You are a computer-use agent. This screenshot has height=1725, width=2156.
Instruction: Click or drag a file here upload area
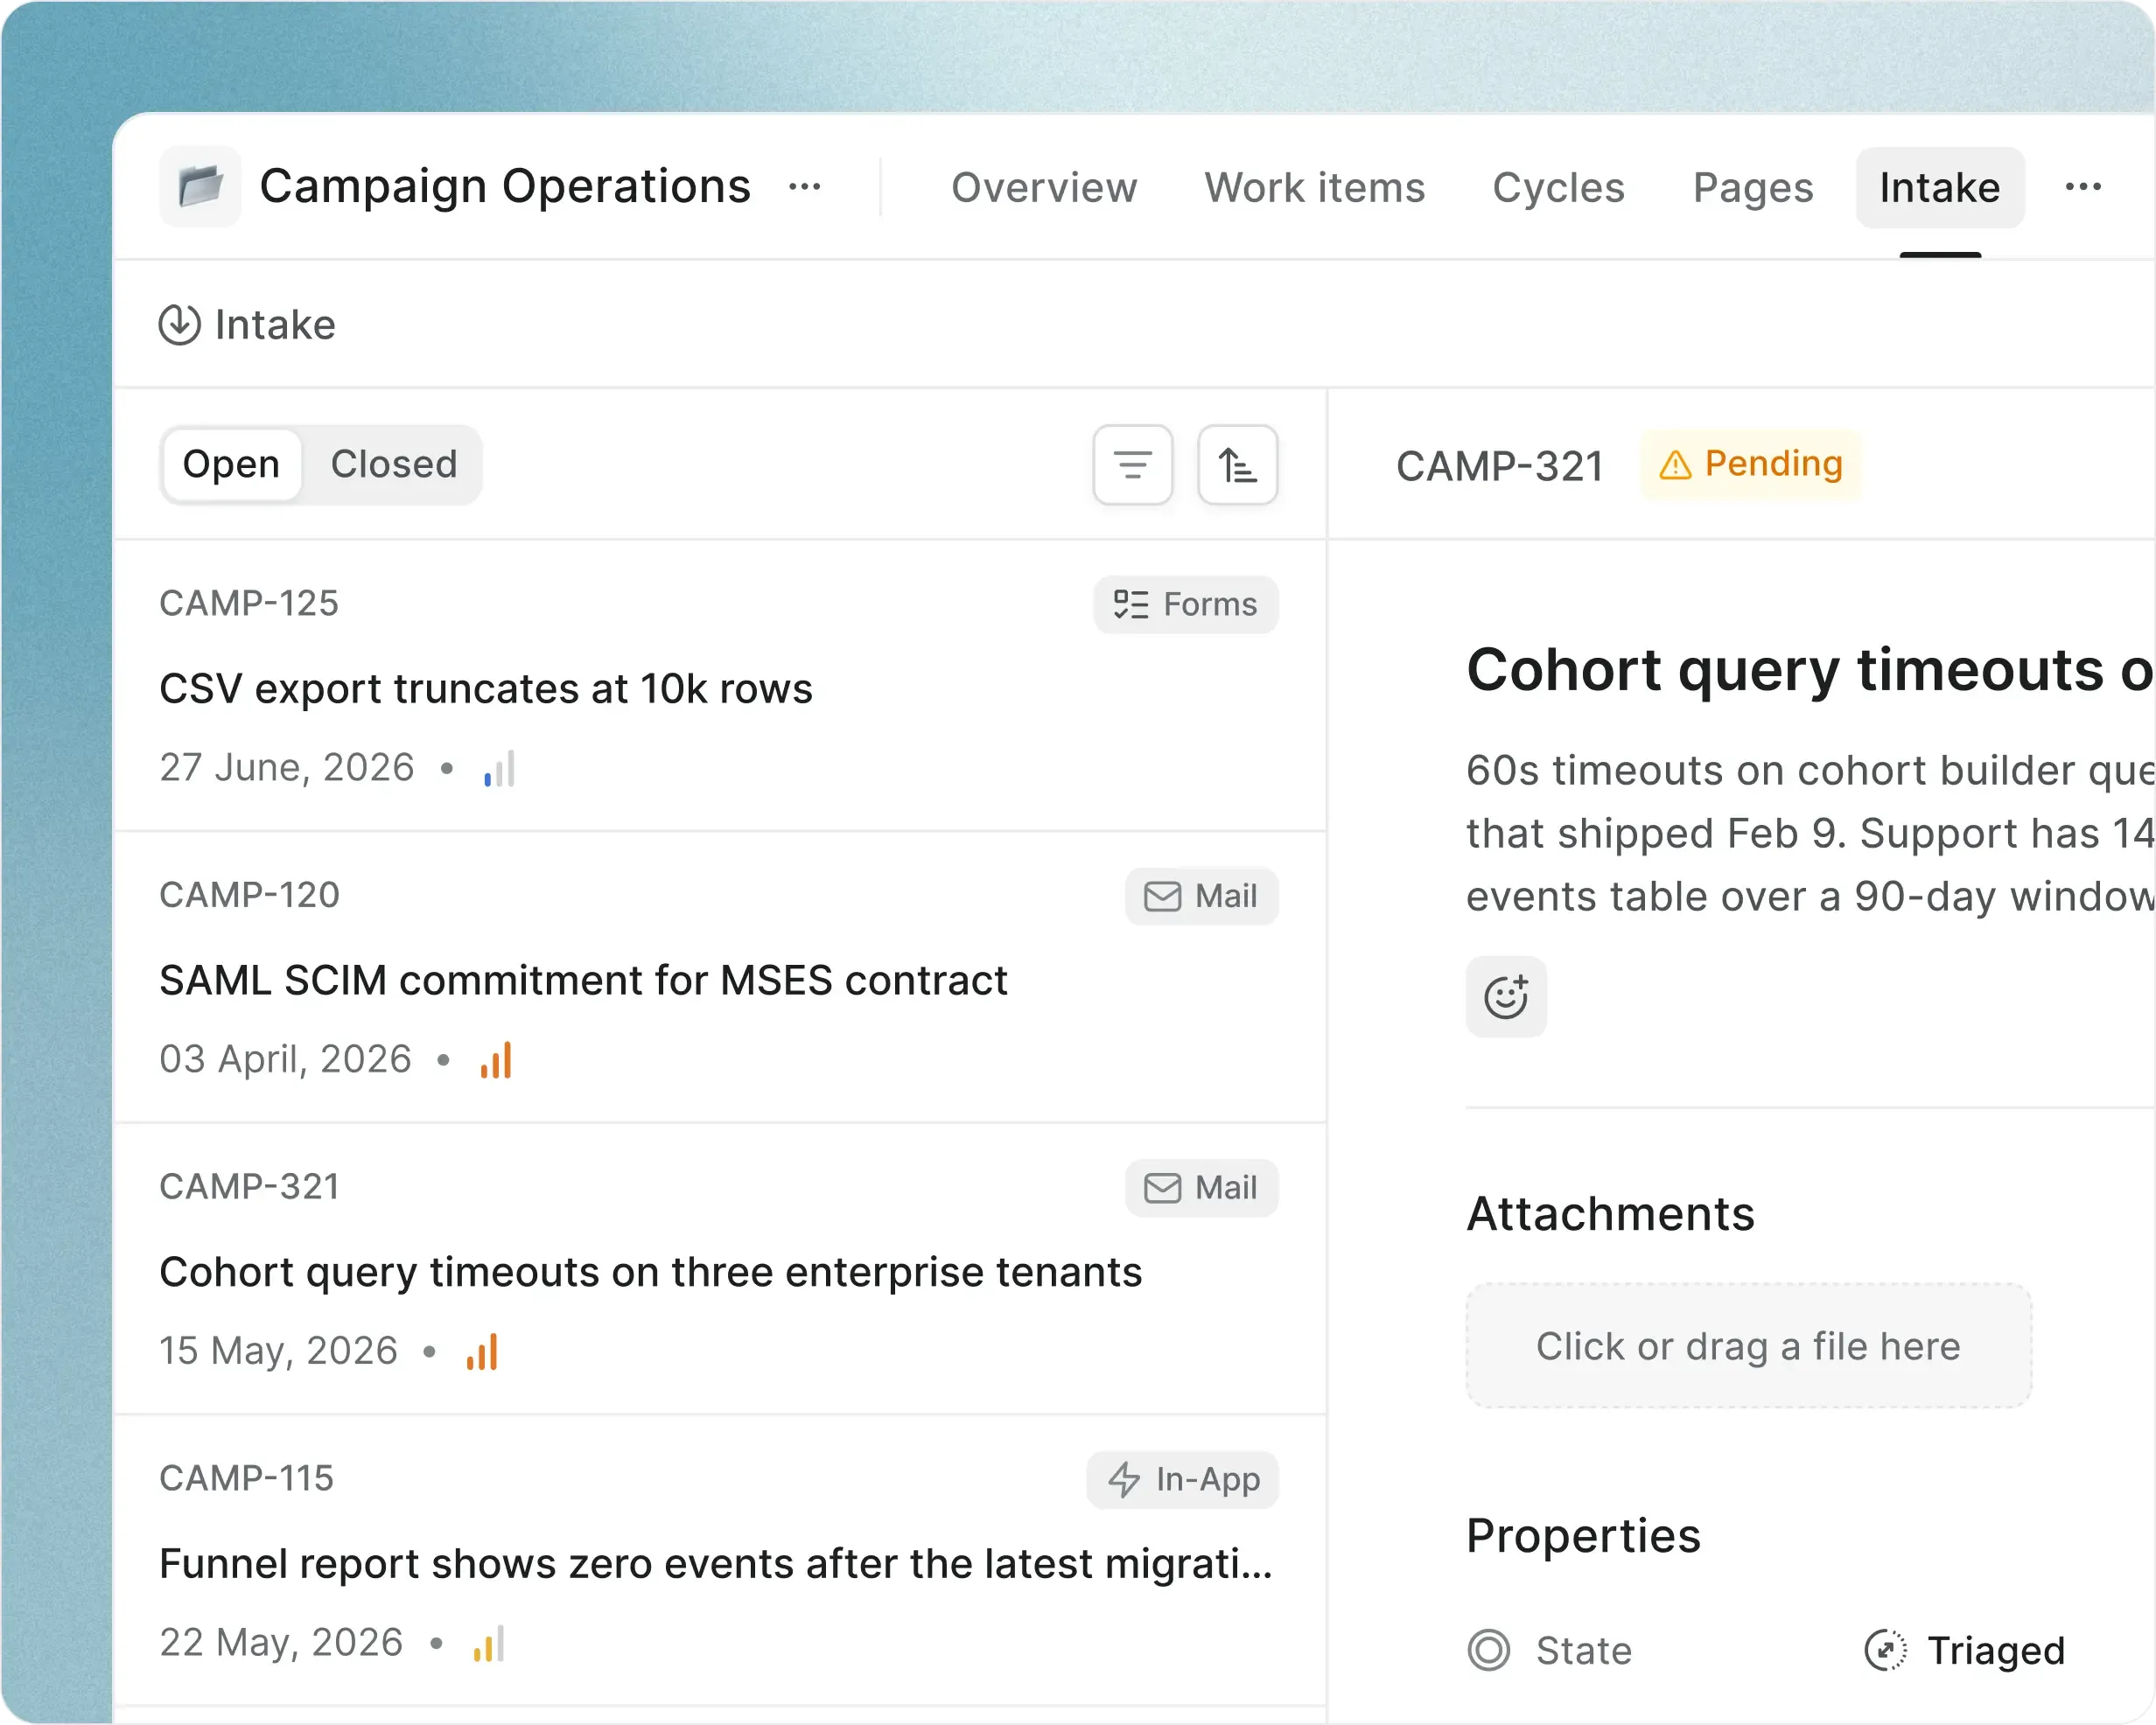tap(1749, 1346)
